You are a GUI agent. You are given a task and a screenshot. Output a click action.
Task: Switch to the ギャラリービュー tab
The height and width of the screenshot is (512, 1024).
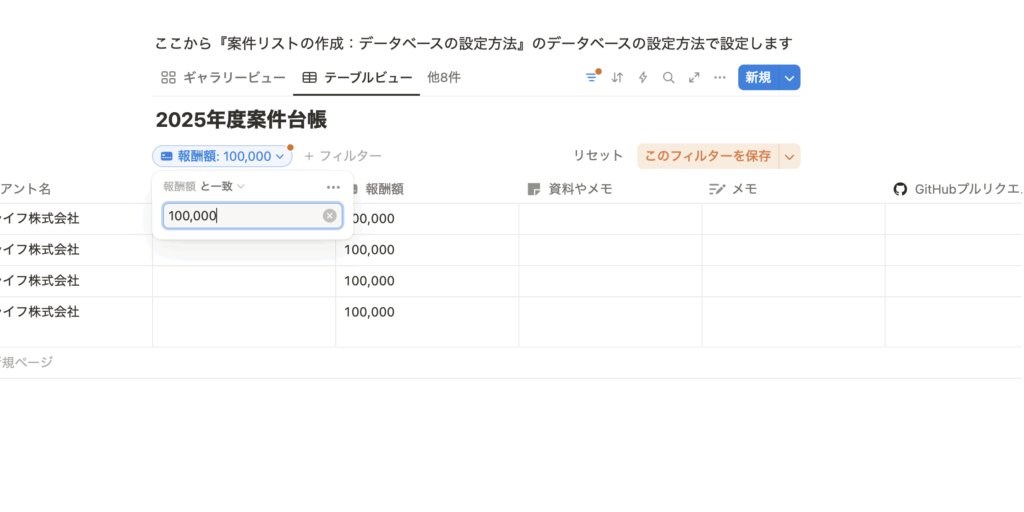tap(223, 78)
